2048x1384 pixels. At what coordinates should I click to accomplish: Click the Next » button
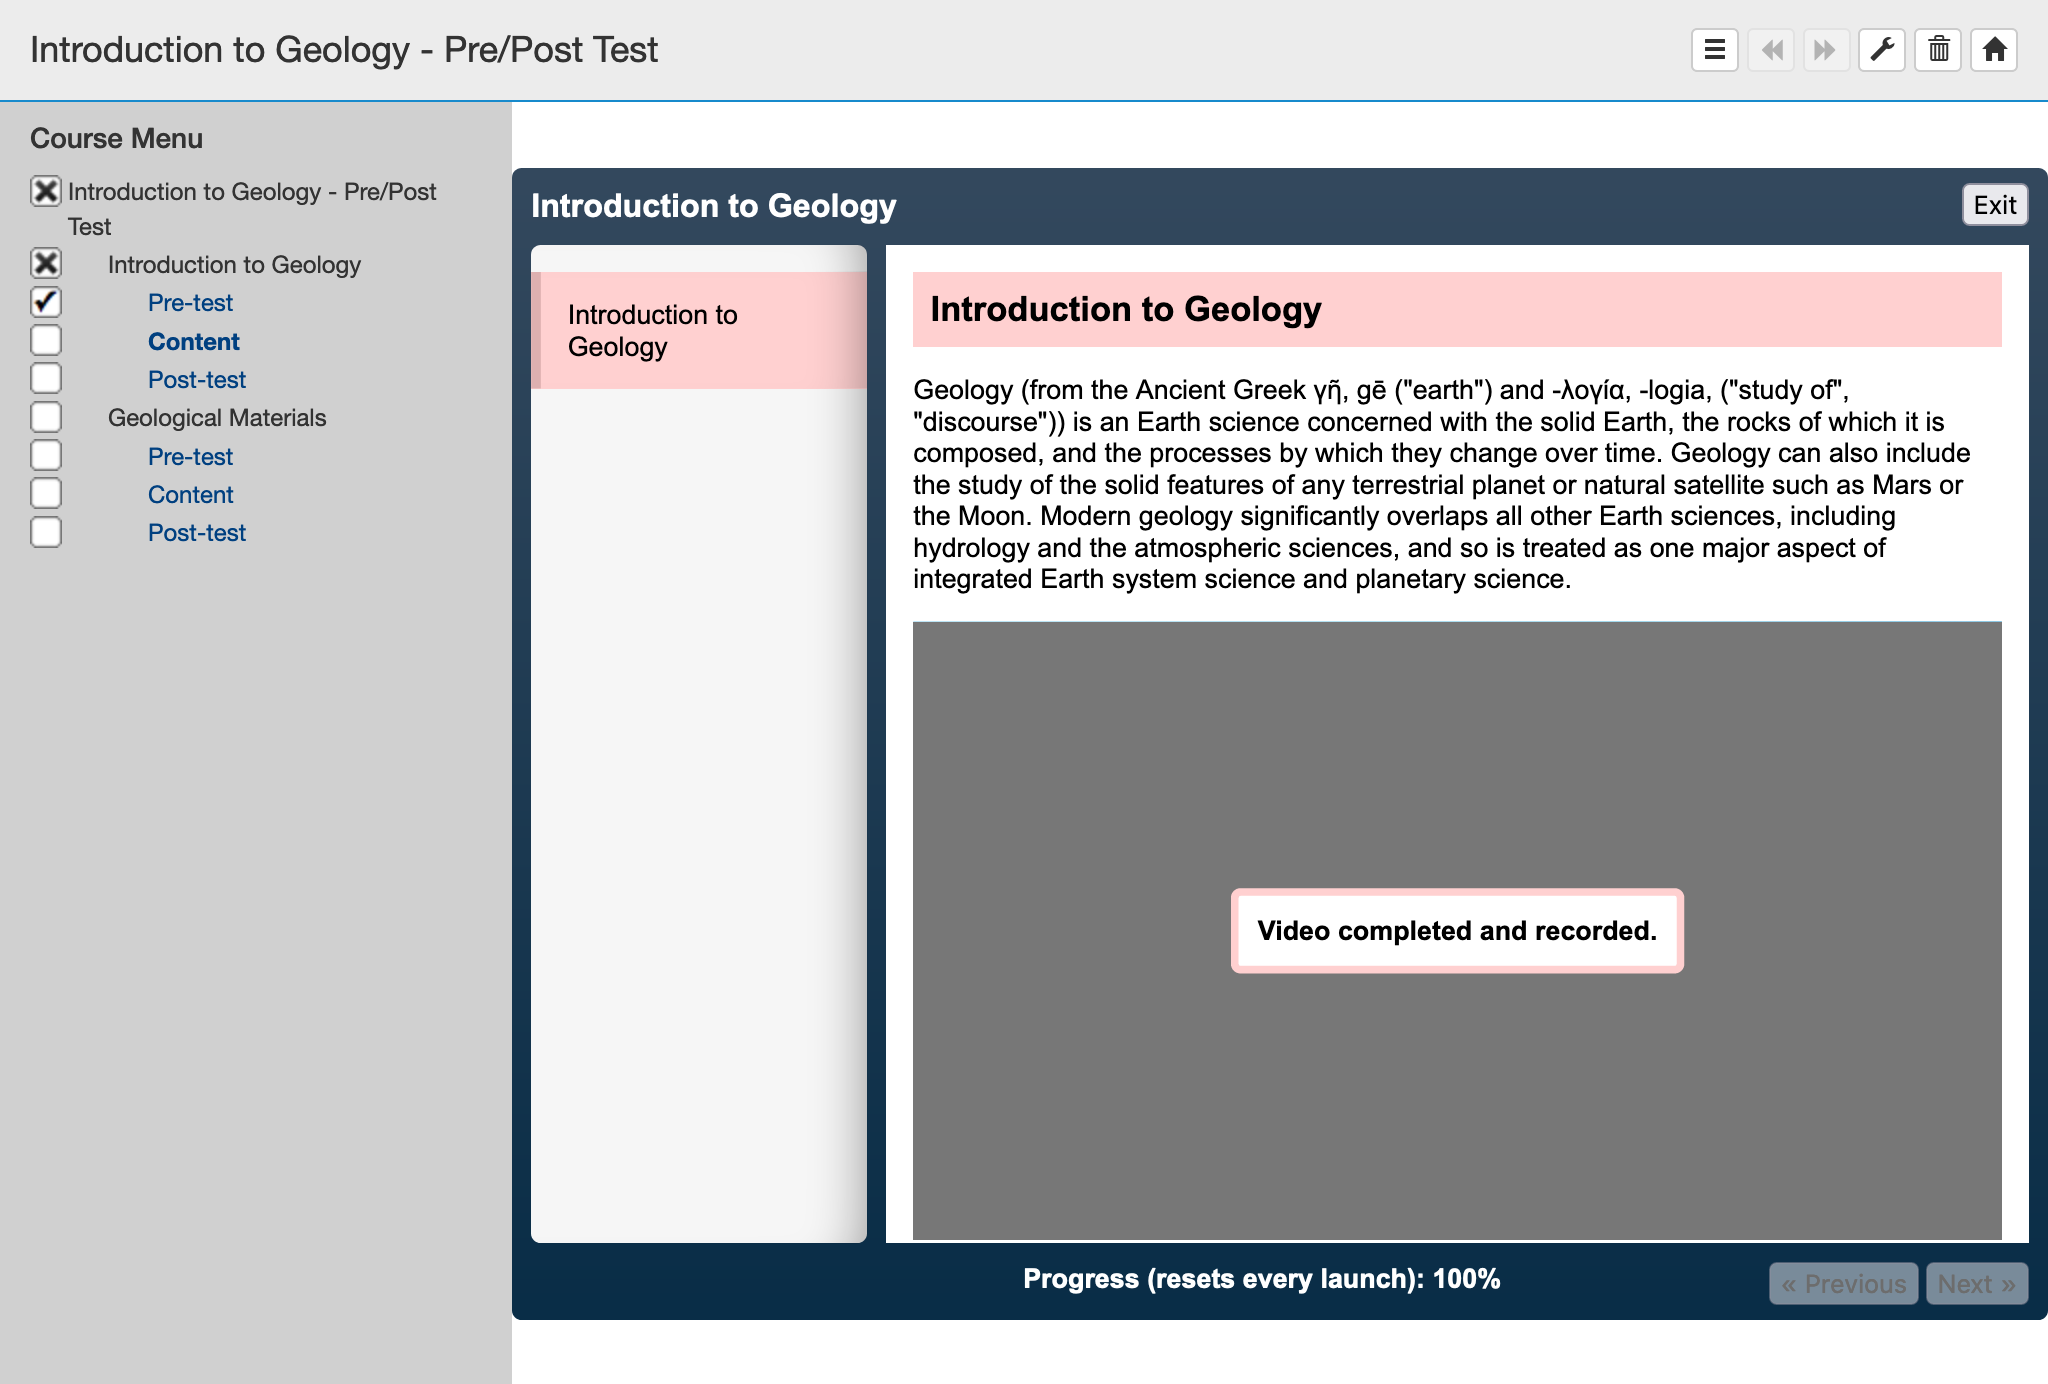coord(1976,1284)
